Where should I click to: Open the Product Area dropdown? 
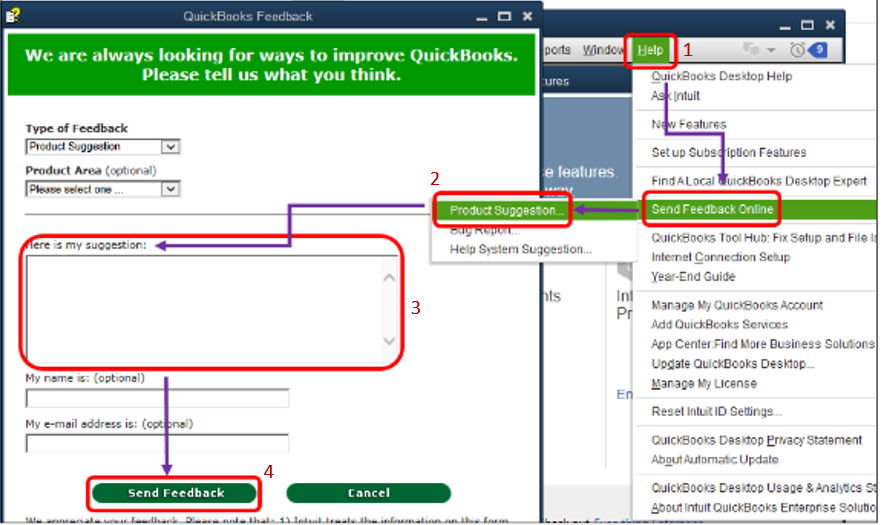[102, 189]
